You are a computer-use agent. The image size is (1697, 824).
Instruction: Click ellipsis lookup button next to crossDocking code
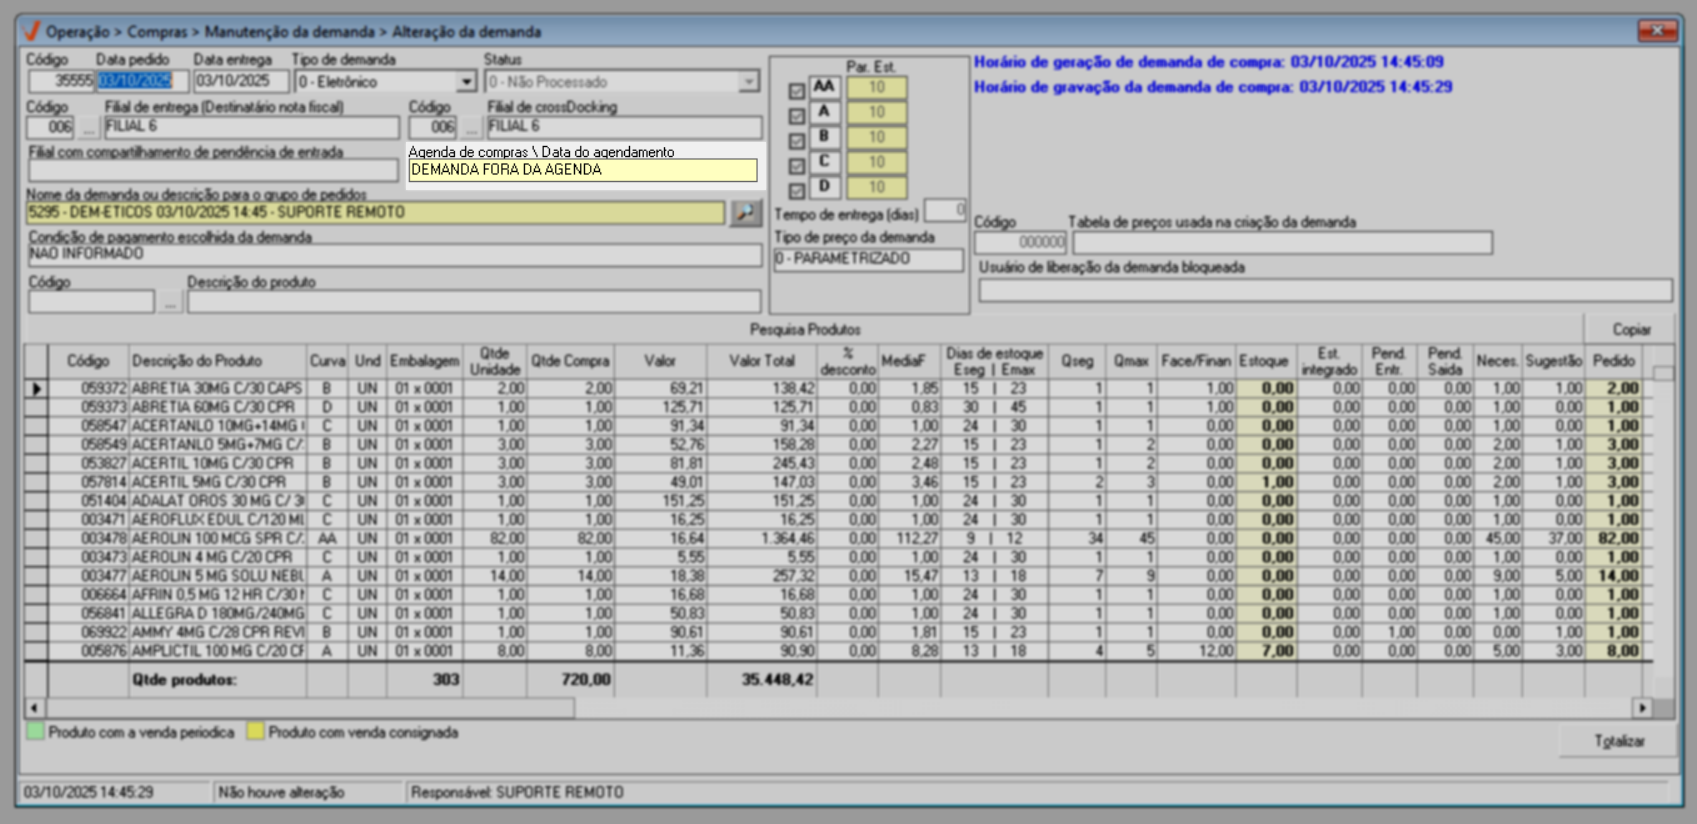coord(471,128)
